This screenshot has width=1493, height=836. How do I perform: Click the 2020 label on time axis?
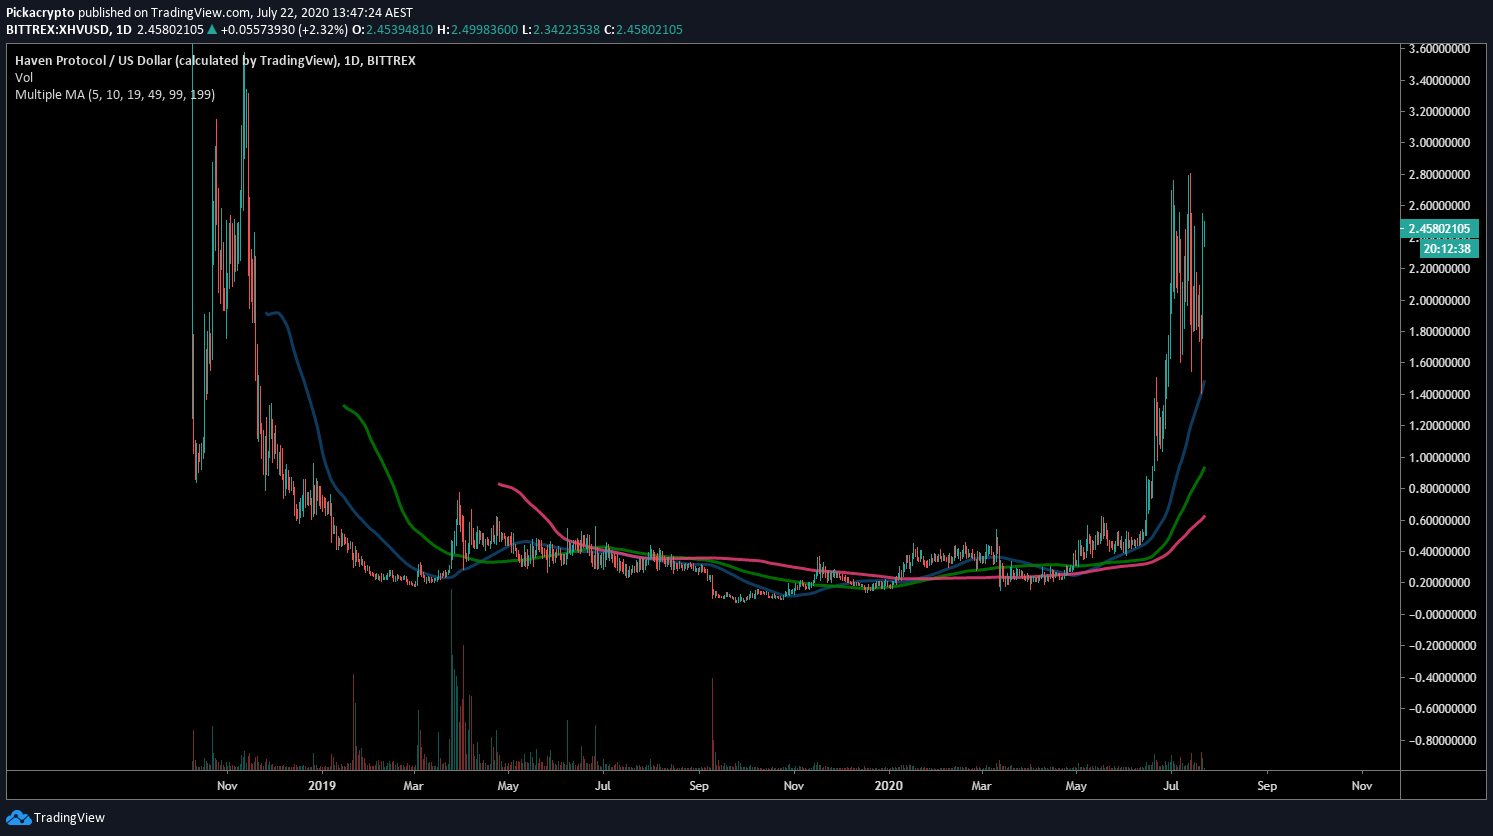pyautogui.click(x=889, y=786)
